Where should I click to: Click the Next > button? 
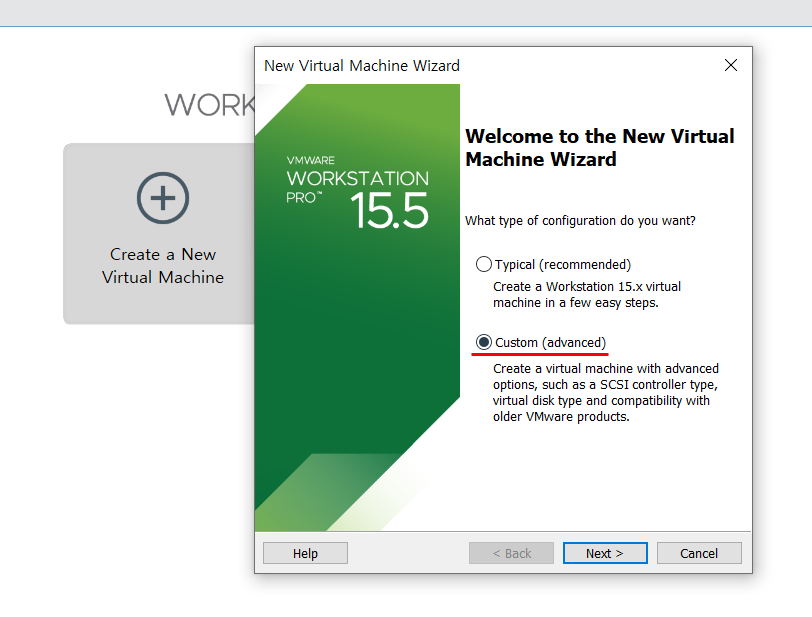click(x=605, y=553)
